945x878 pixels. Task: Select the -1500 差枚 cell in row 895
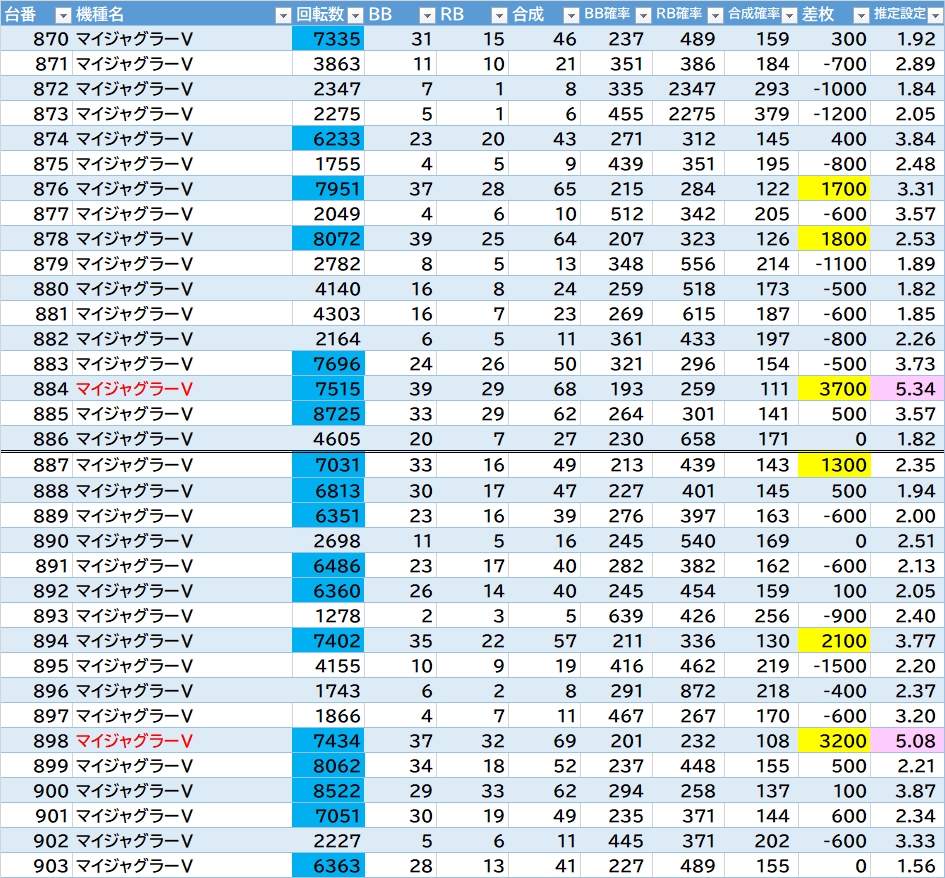pyautogui.click(x=834, y=666)
